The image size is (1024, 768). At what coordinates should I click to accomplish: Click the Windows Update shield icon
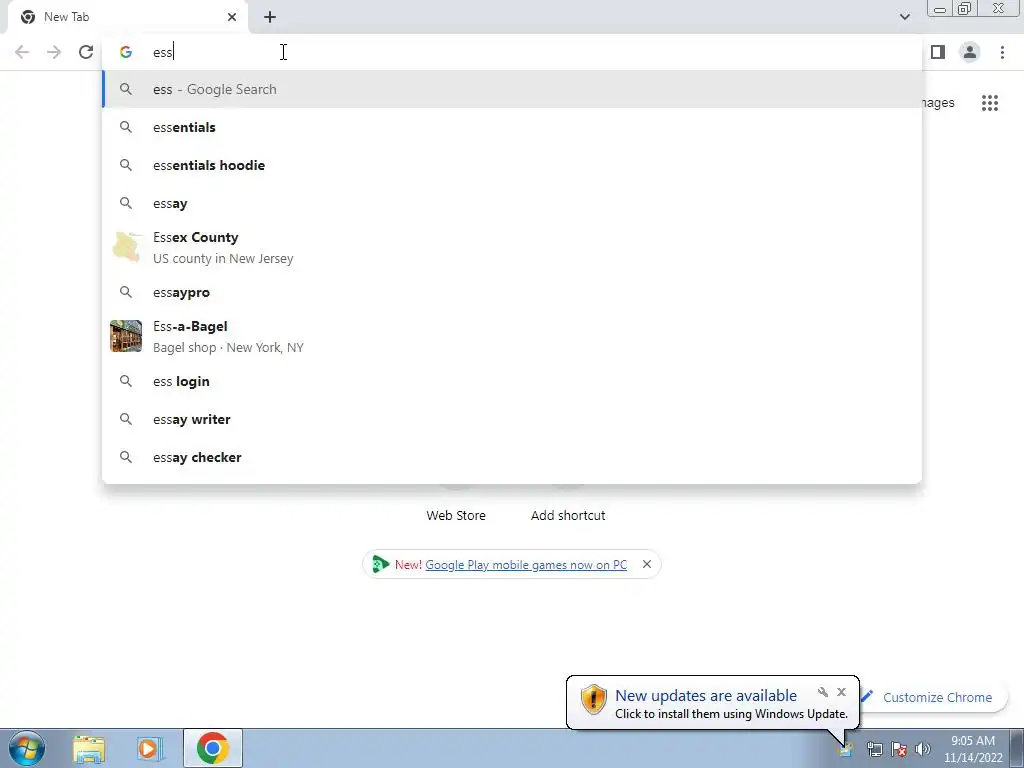[593, 699]
